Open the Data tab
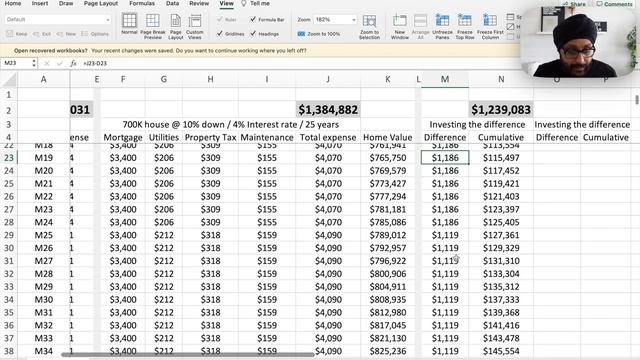This screenshot has width=640, height=360. click(x=172, y=3)
